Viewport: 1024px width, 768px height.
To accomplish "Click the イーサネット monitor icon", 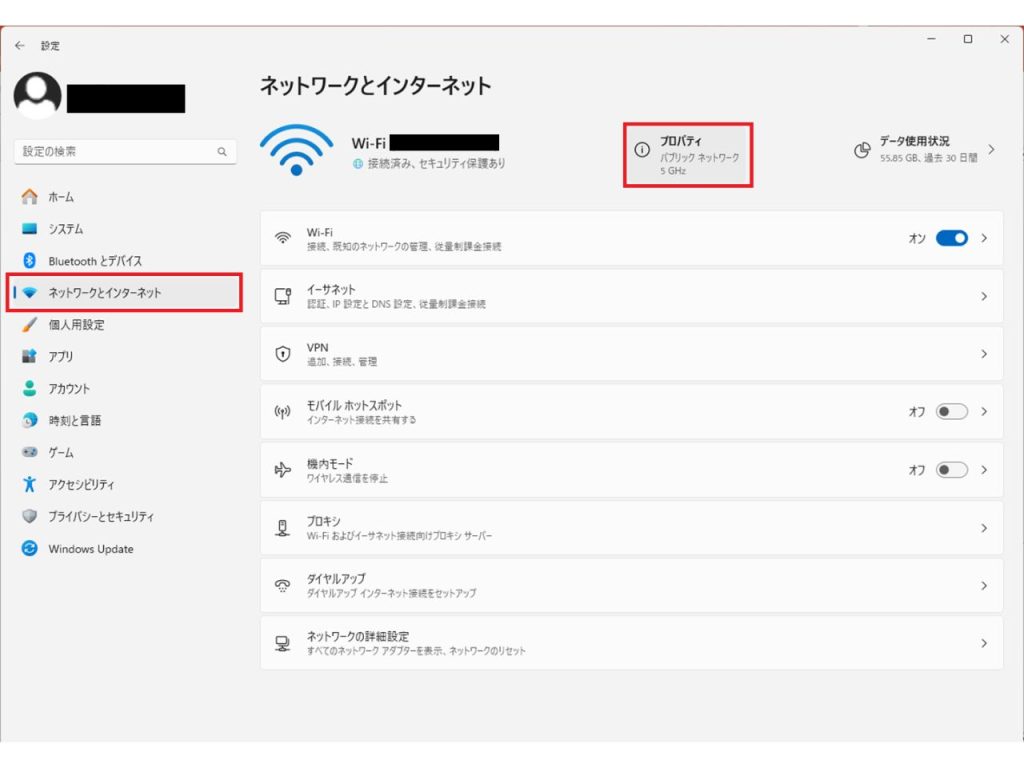I will pyautogui.click(x=282, y=295).
